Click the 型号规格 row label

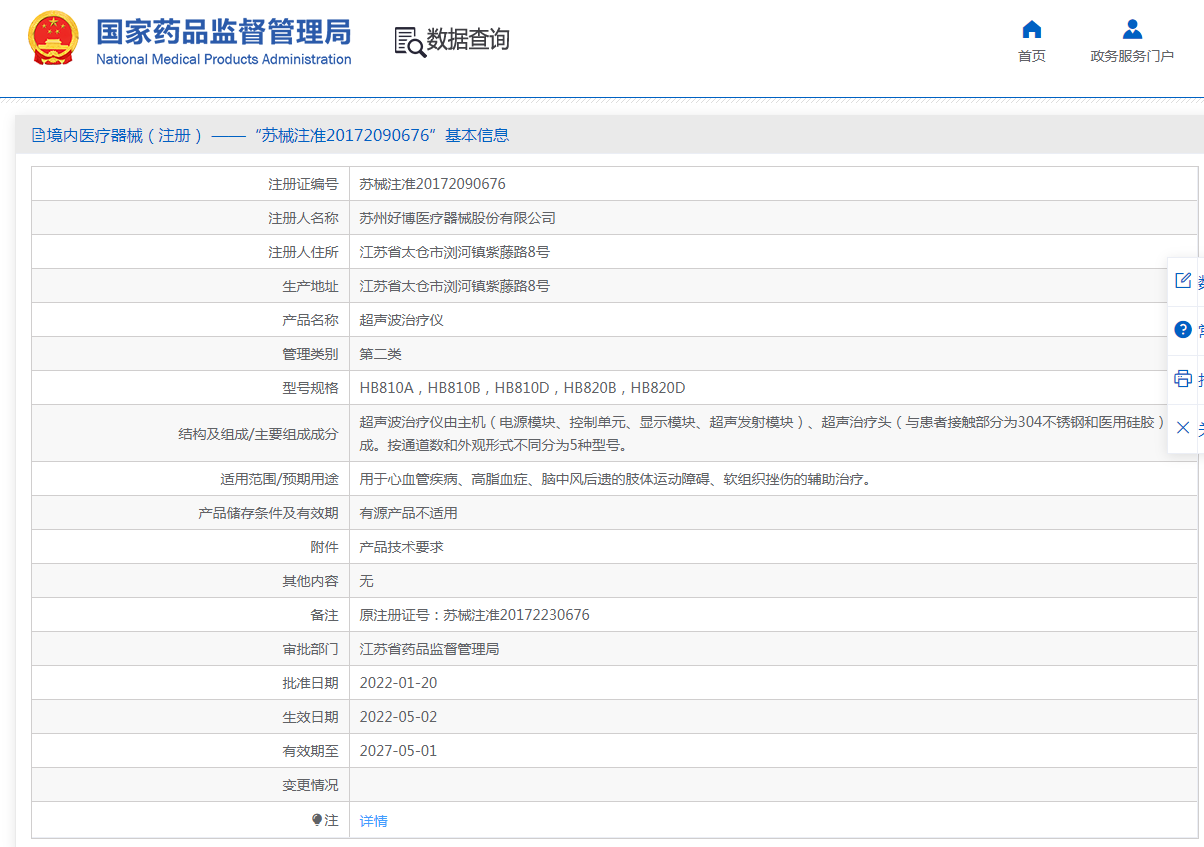[x=310, y=388]
